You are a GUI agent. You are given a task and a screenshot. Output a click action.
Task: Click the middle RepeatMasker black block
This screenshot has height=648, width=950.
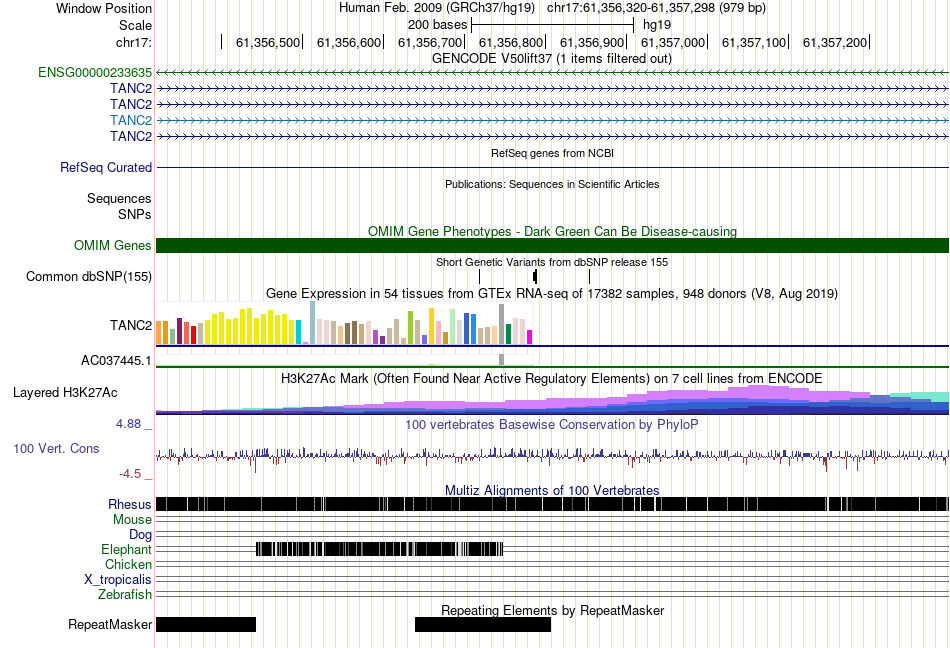pyautogui.click(x=483, y=624)
